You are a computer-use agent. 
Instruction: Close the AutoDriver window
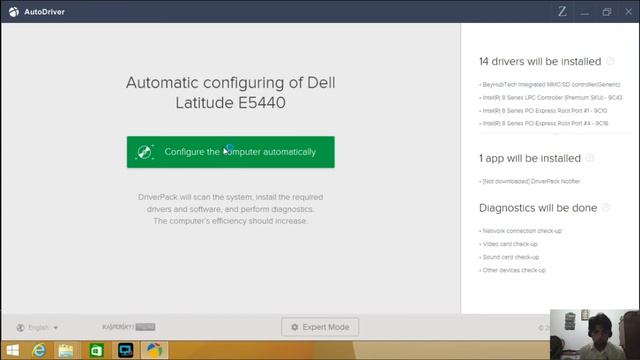pyautogui.click(x=629, y=12)
